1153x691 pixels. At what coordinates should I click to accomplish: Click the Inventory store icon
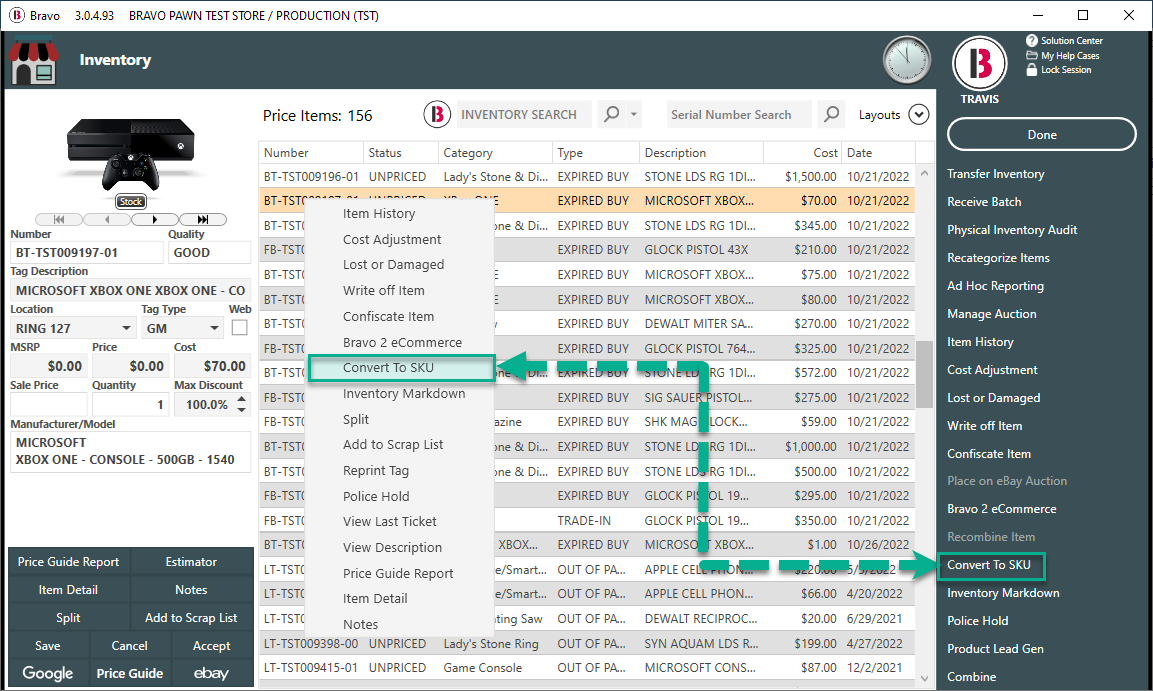point(35,62)
